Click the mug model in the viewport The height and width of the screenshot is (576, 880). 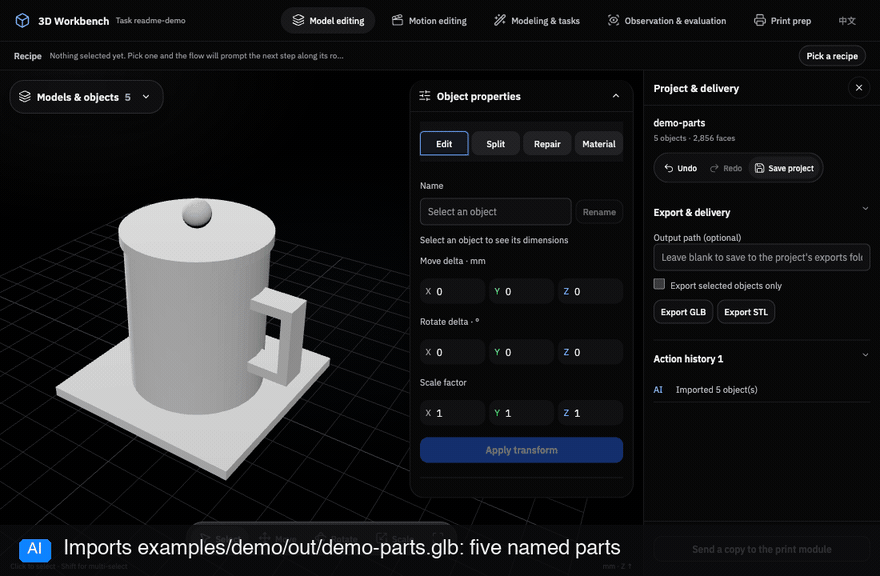tap(198, 314)
